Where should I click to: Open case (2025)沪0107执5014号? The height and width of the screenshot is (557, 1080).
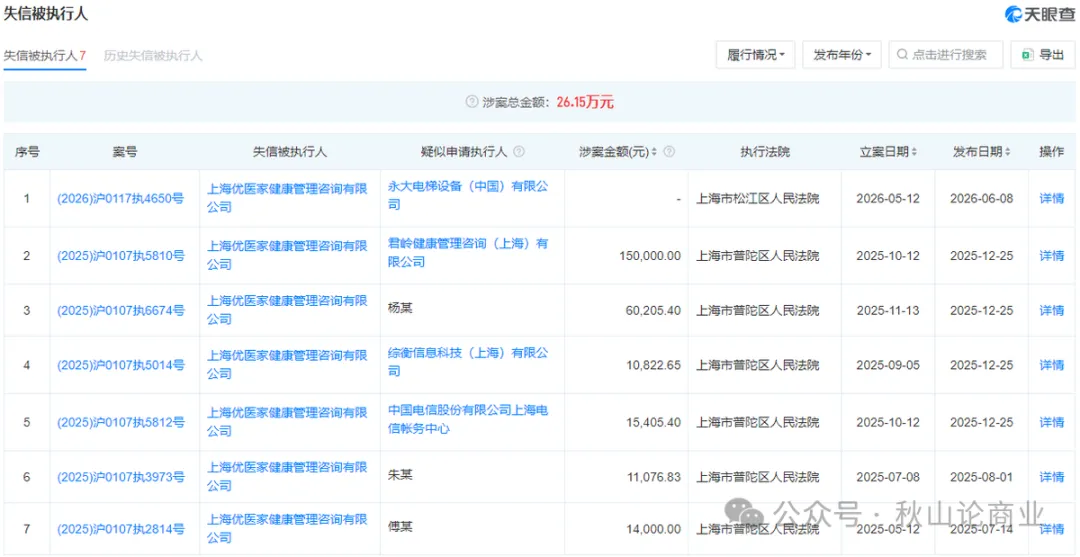tap(121, 365)
